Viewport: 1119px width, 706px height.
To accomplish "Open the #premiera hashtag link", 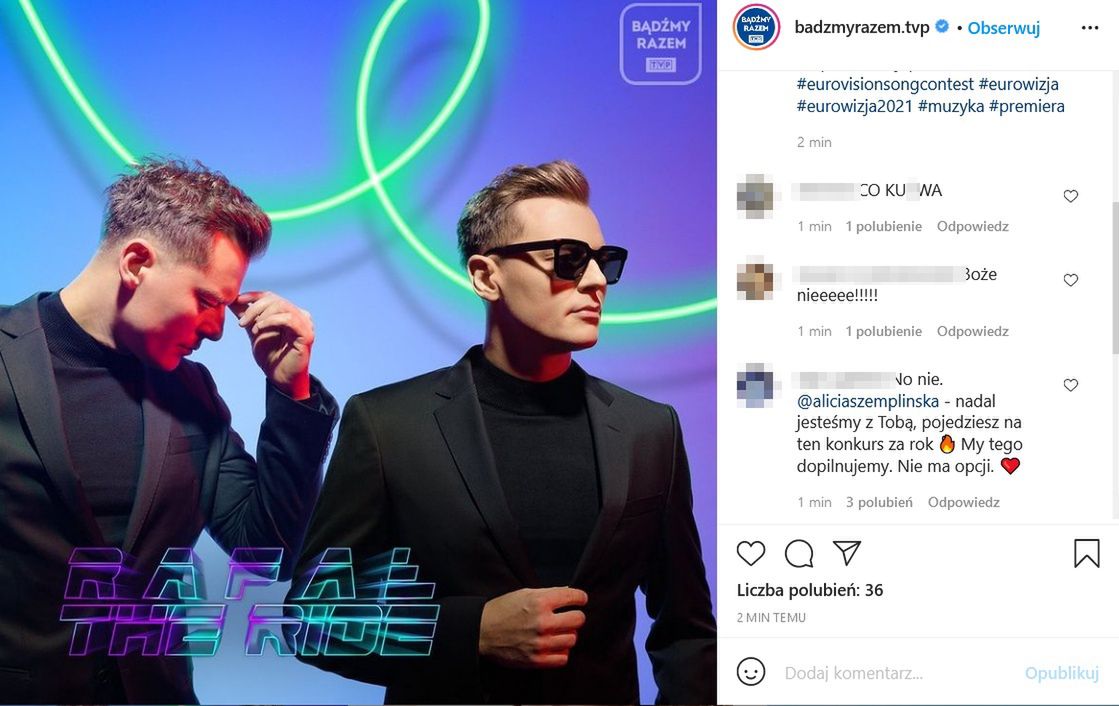I will pyautogui.click(x=1026, y=106).
